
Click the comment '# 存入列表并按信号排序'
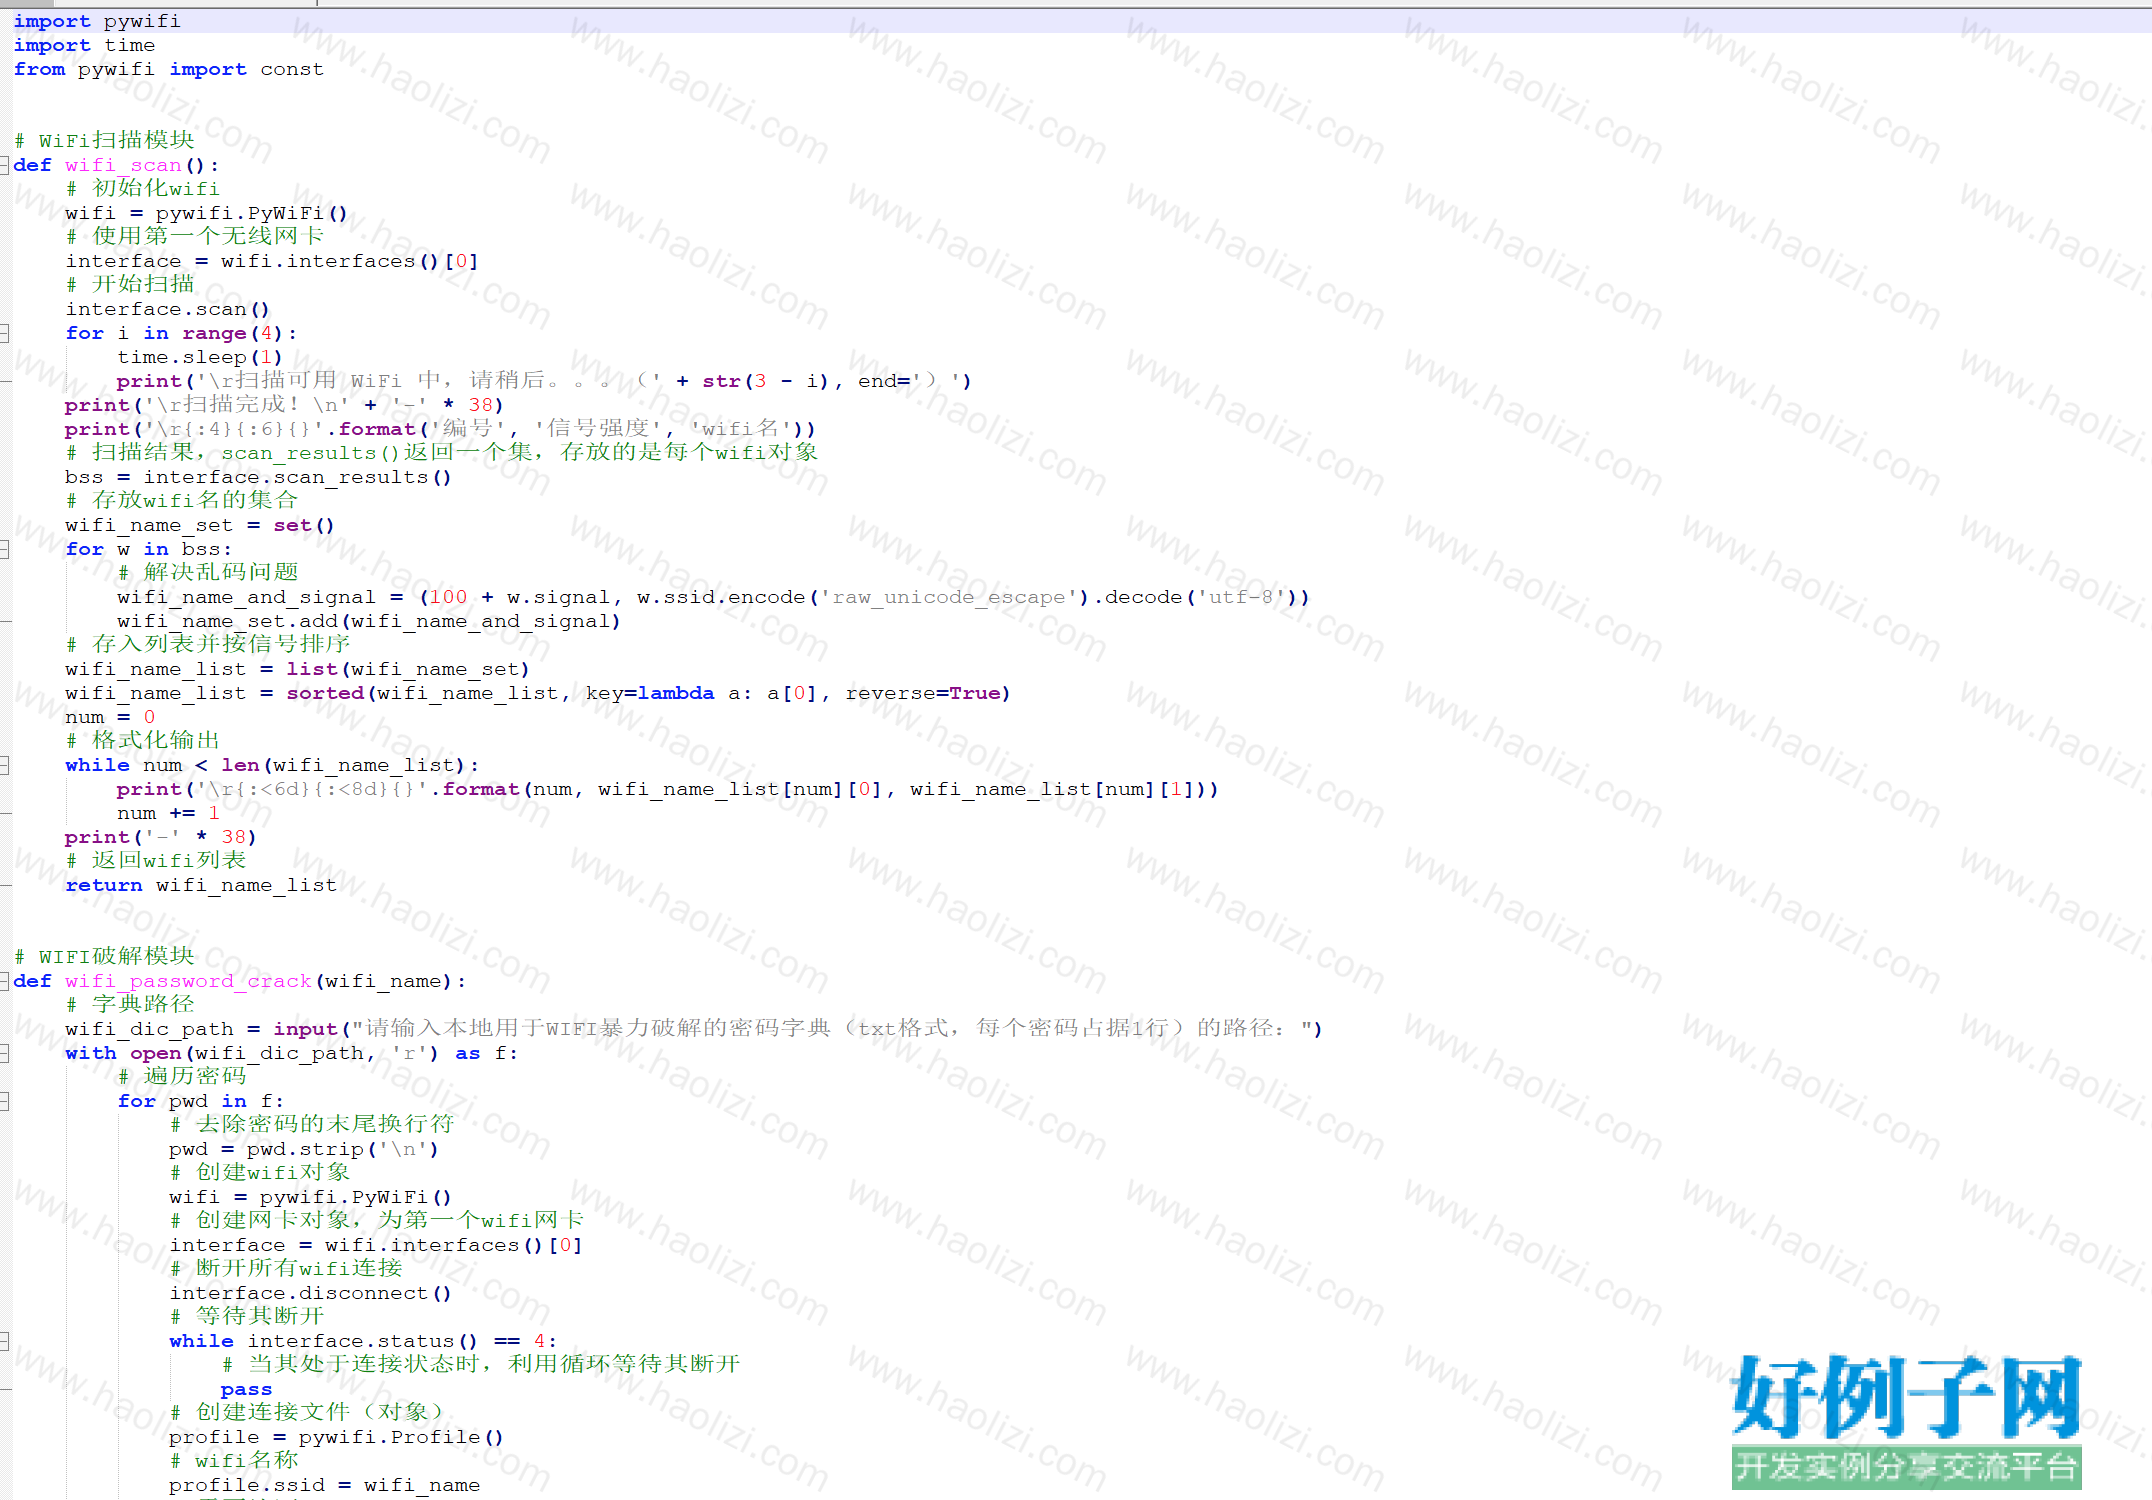pos(208,645)
